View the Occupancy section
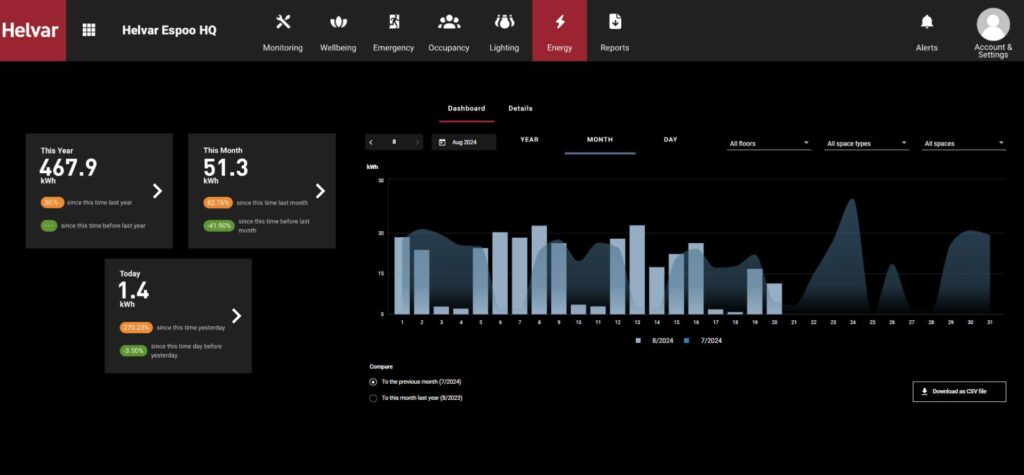This screenshot has width=1024, height=475. [x=449, y=32]
